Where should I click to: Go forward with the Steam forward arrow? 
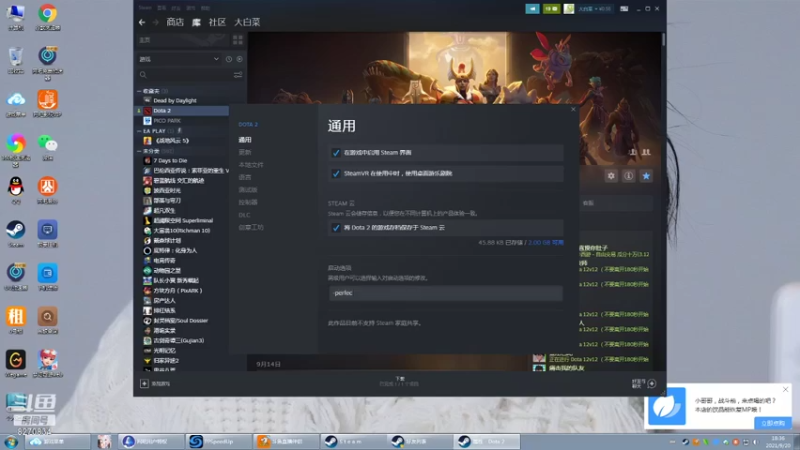(x=156, y=22)
